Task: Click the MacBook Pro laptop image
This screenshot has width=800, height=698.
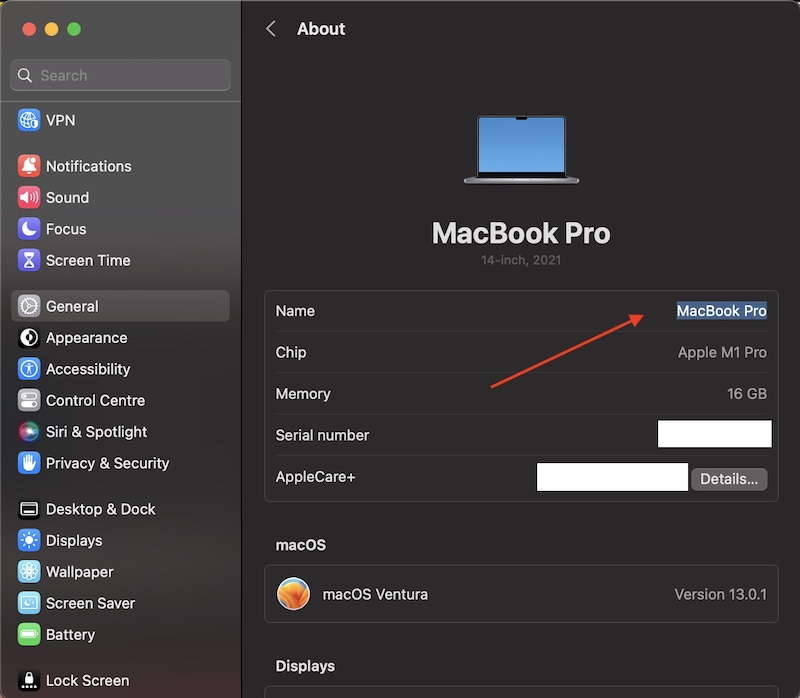Action: [521, 150]
